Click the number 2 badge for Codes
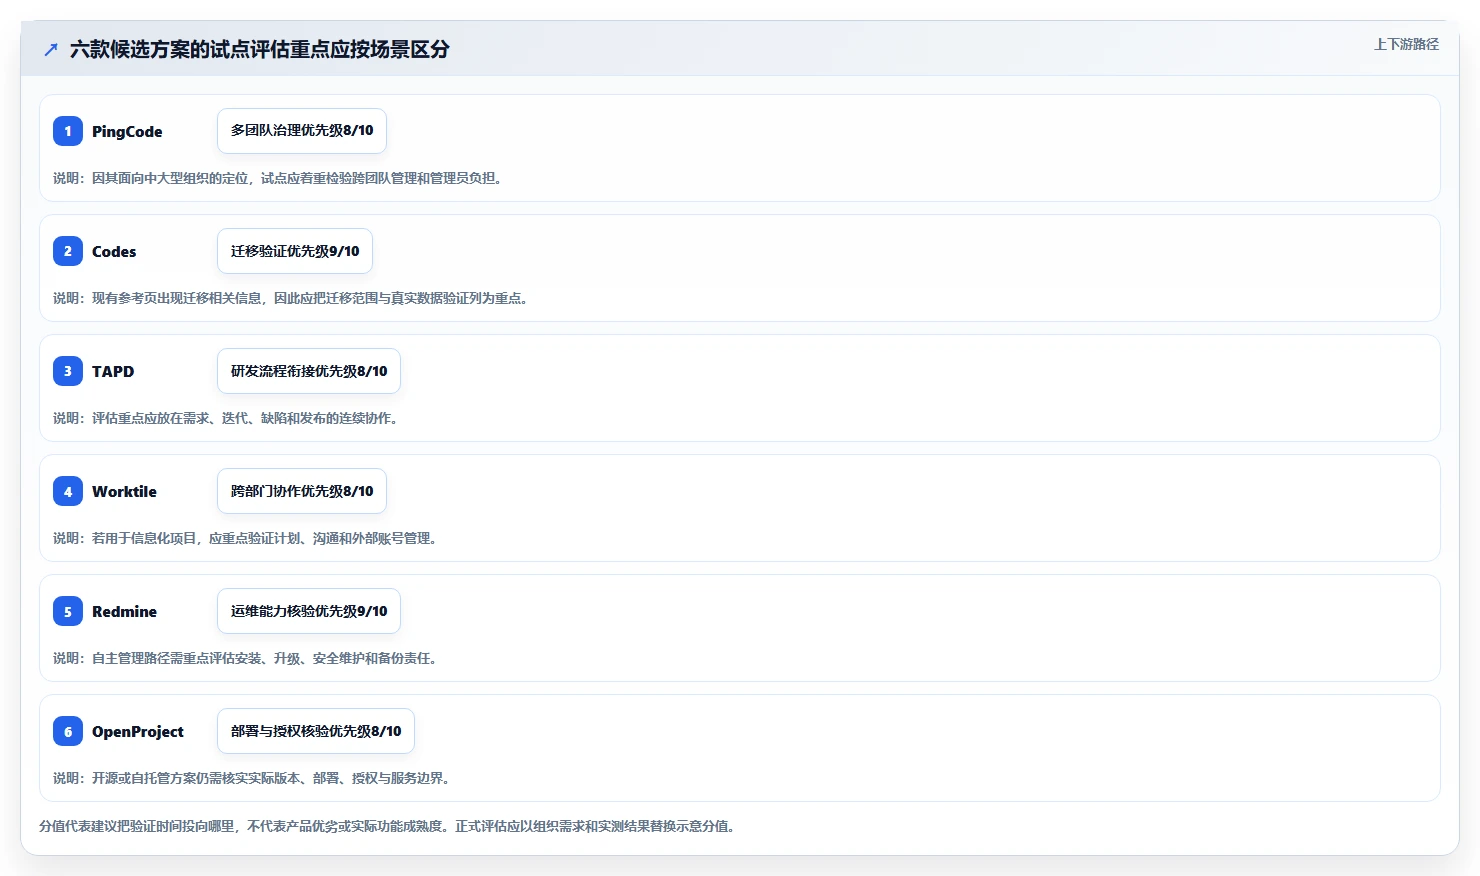 point(68,251)
